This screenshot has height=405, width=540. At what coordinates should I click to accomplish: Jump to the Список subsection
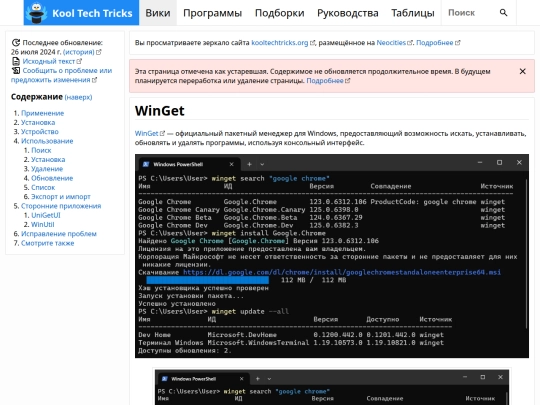coord(43,187)
